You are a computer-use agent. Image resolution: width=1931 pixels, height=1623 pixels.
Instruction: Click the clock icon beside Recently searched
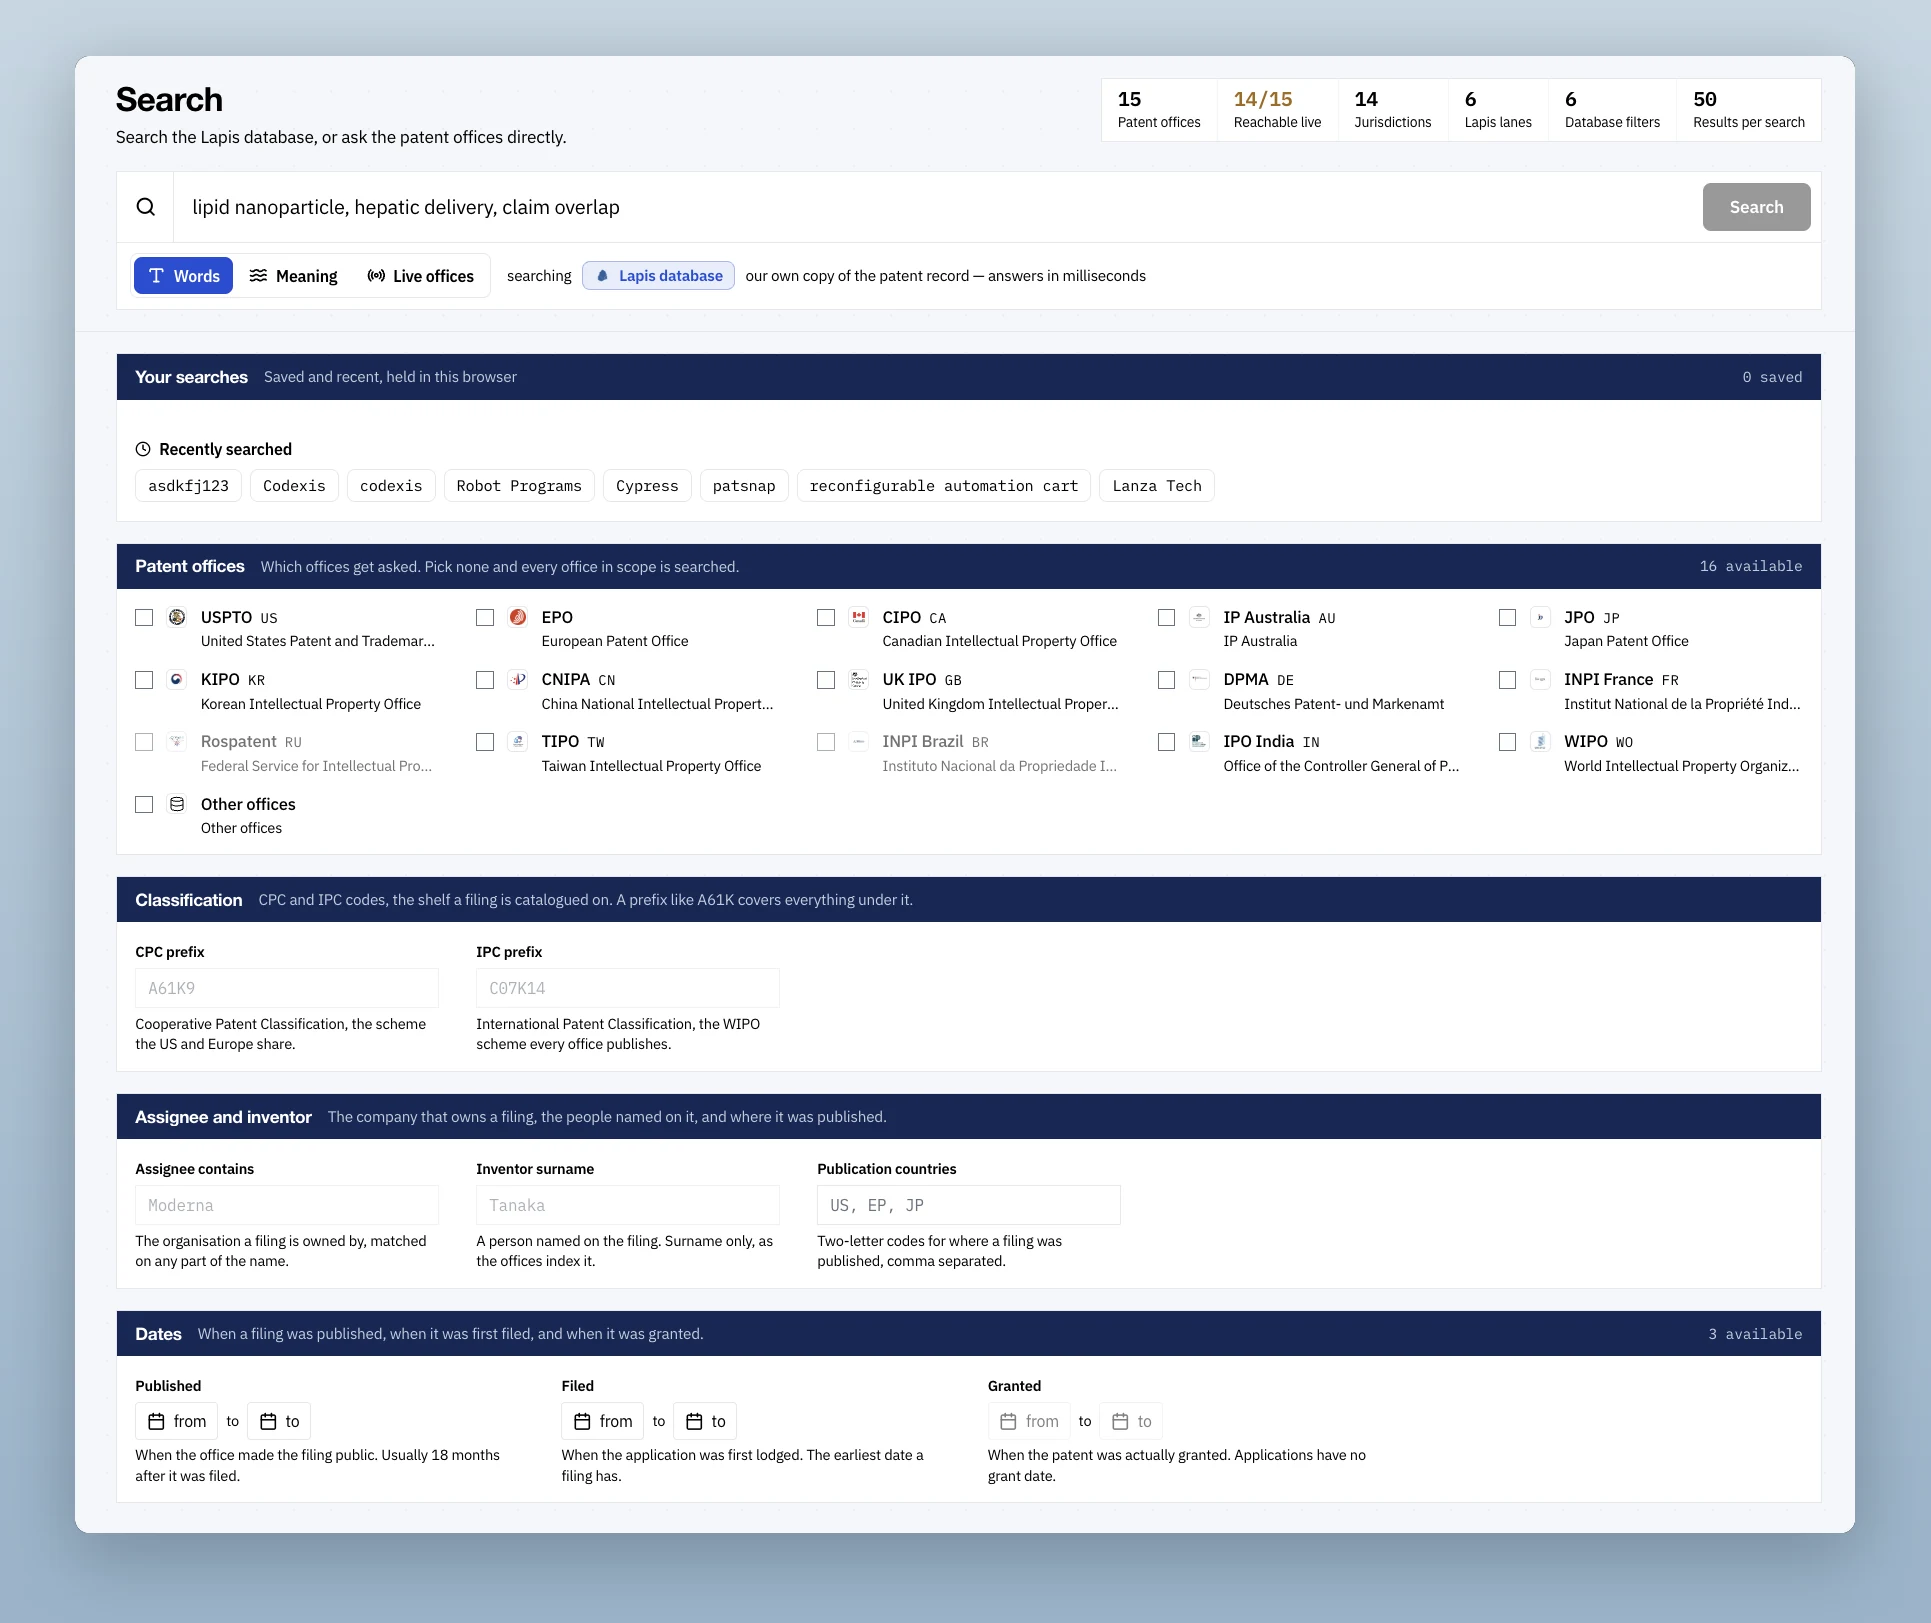pyautogui.click(x=143, y=449)
